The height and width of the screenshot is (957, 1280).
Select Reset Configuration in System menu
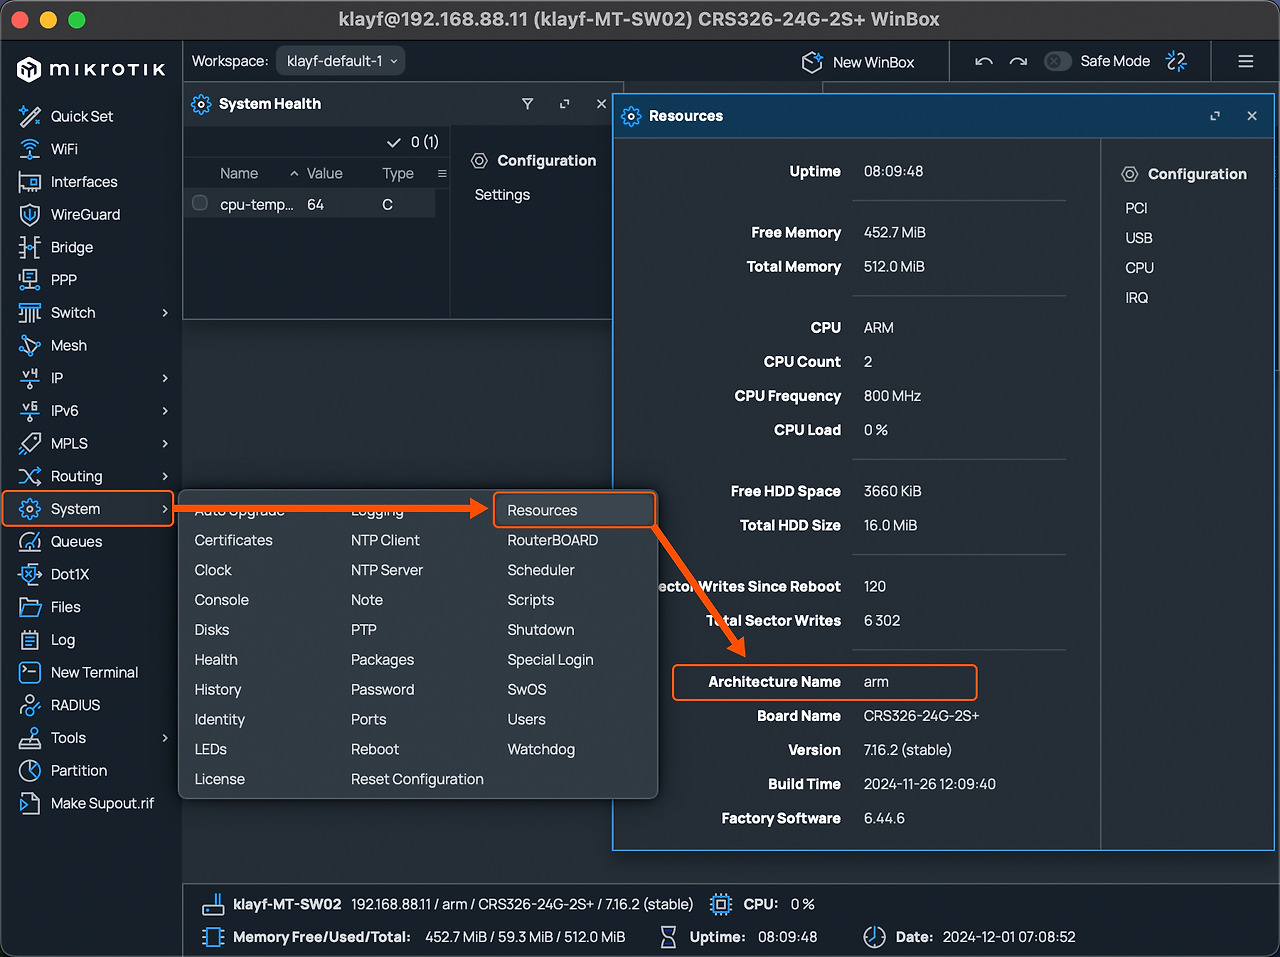[417, 779]
